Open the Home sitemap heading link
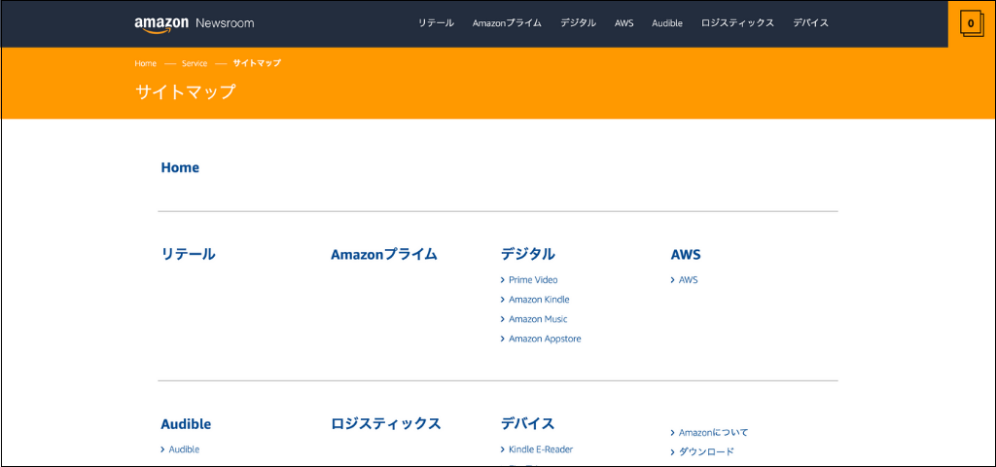Screen dimensions: 996x467 (x=180, y=168)
